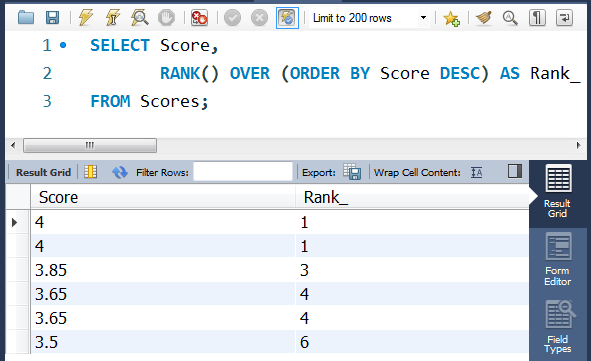Select the rank cell showing 6
The width and height of the screenshot is (591, 361).
(x=412, y=342)
